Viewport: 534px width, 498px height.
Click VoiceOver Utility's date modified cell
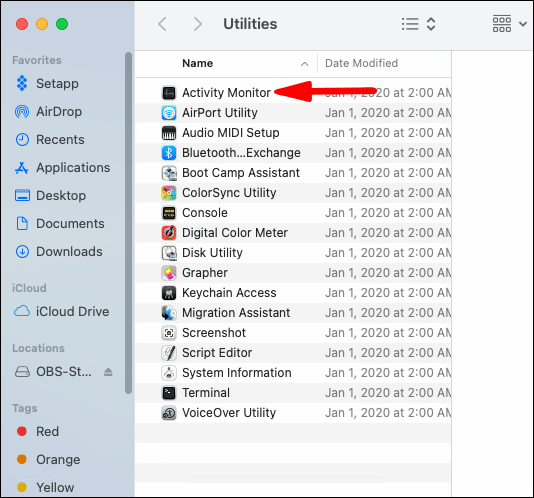388,413
